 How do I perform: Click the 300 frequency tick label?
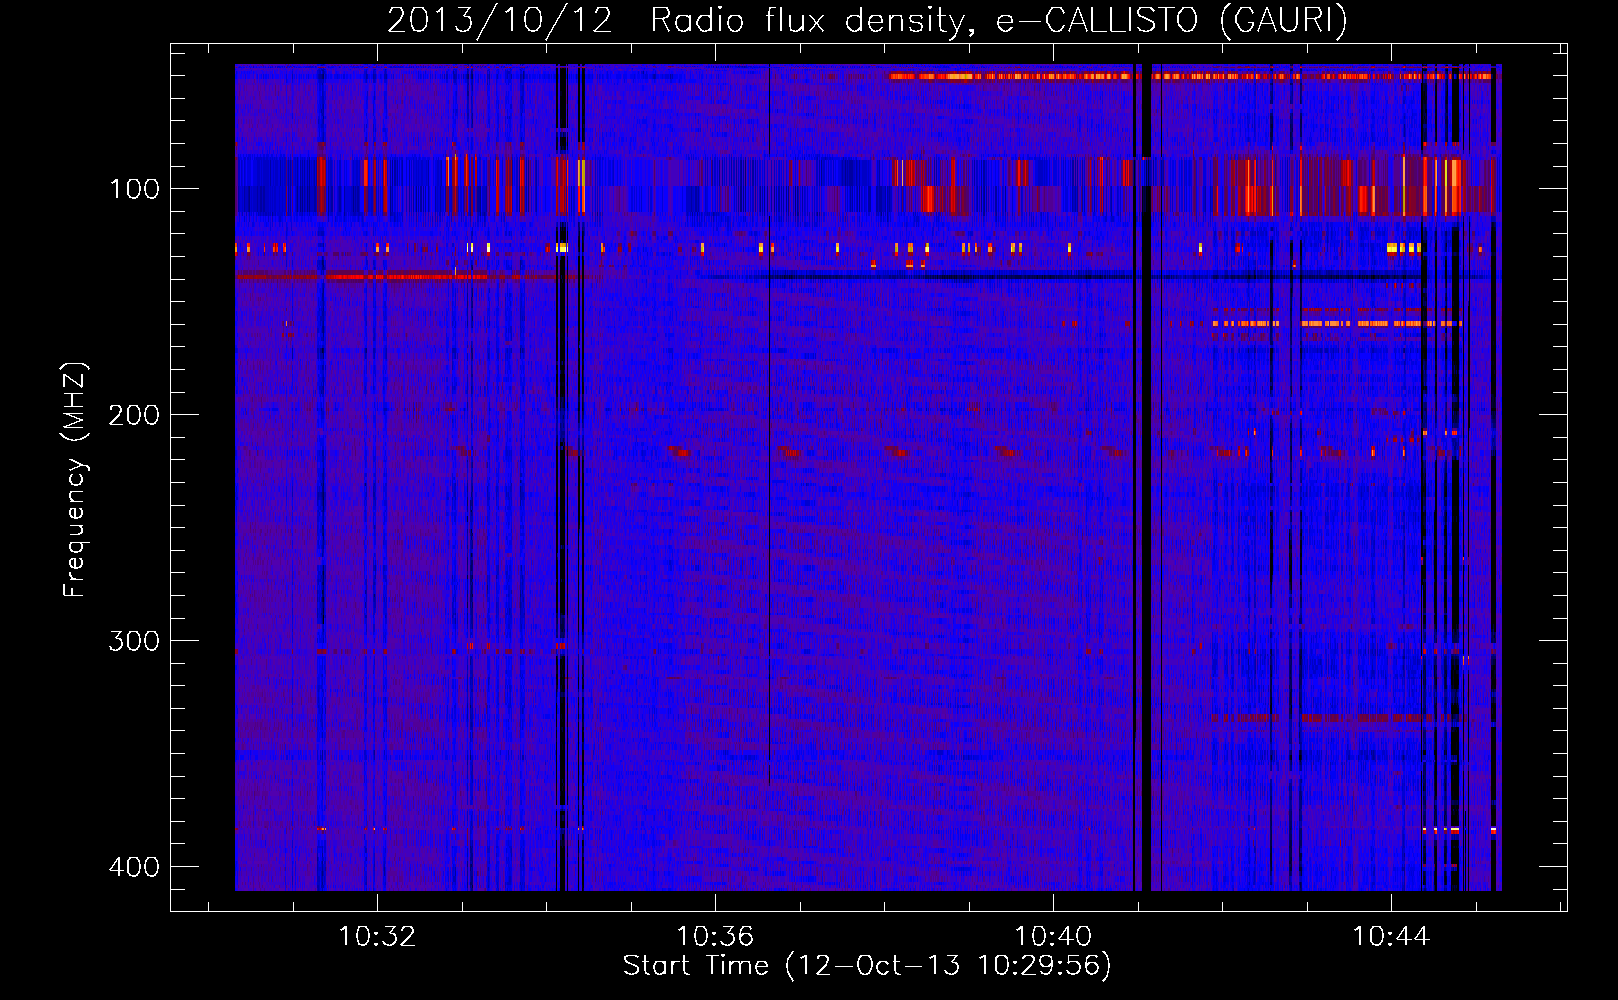(134, 641)
